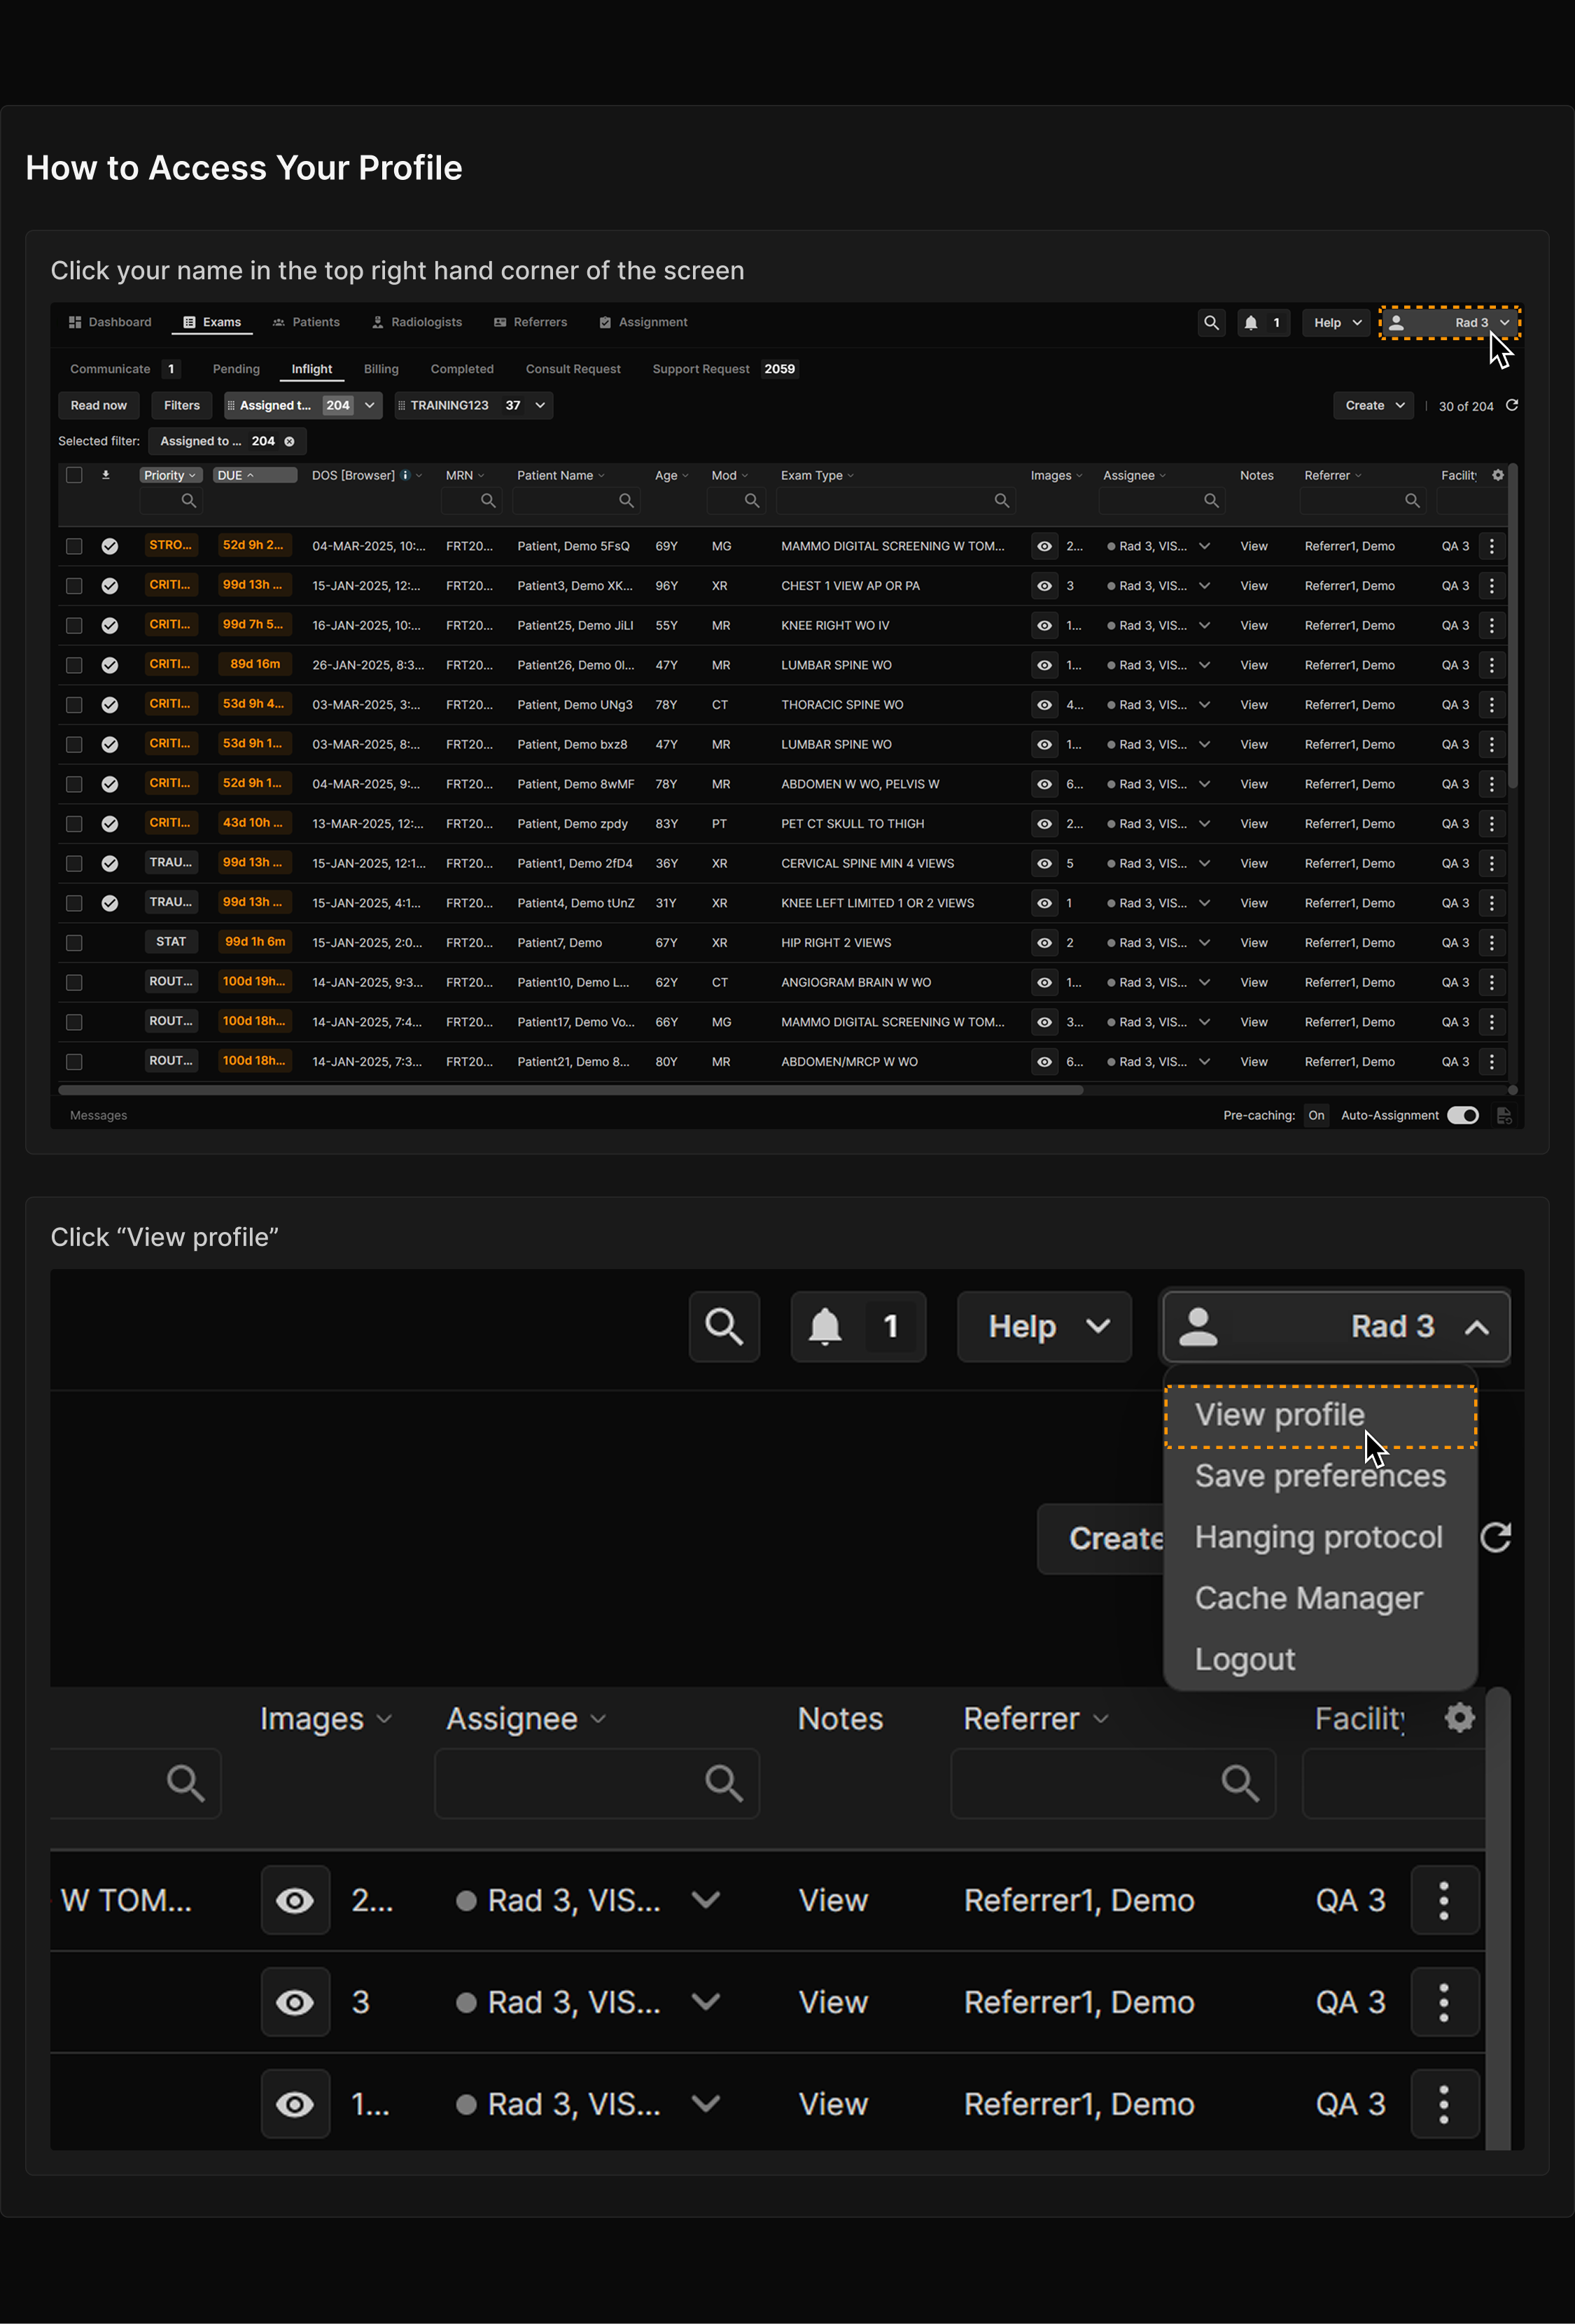Toggle the Auto-Assignment switch
The width and height of the screenshot is (1575, 2324).
1463,1115
